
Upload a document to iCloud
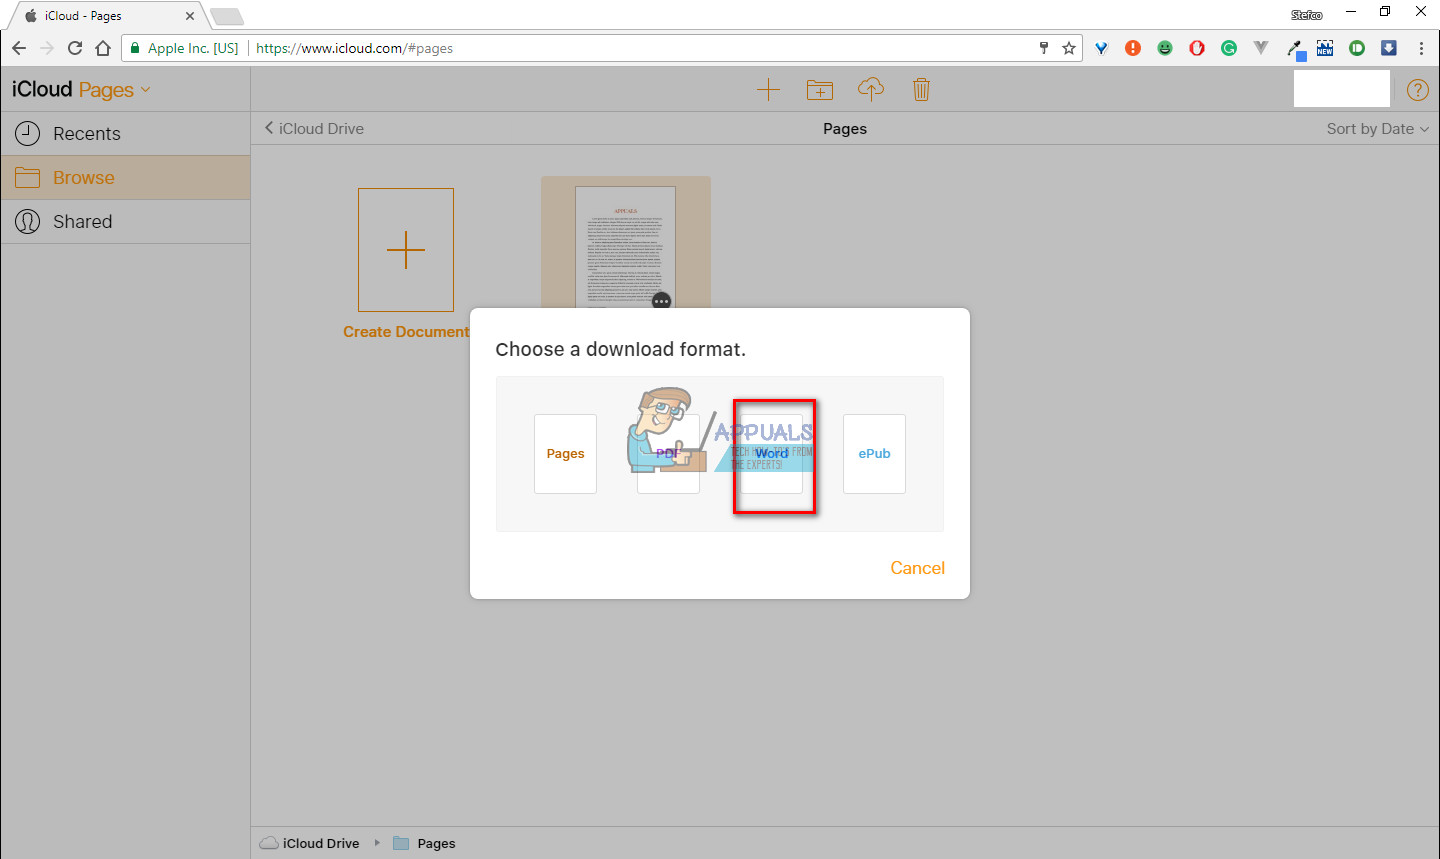[871, 90]
